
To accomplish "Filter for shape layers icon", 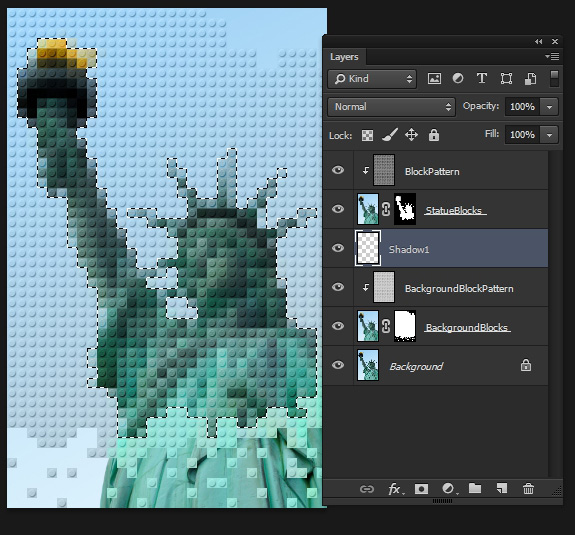I will (506, 78).
